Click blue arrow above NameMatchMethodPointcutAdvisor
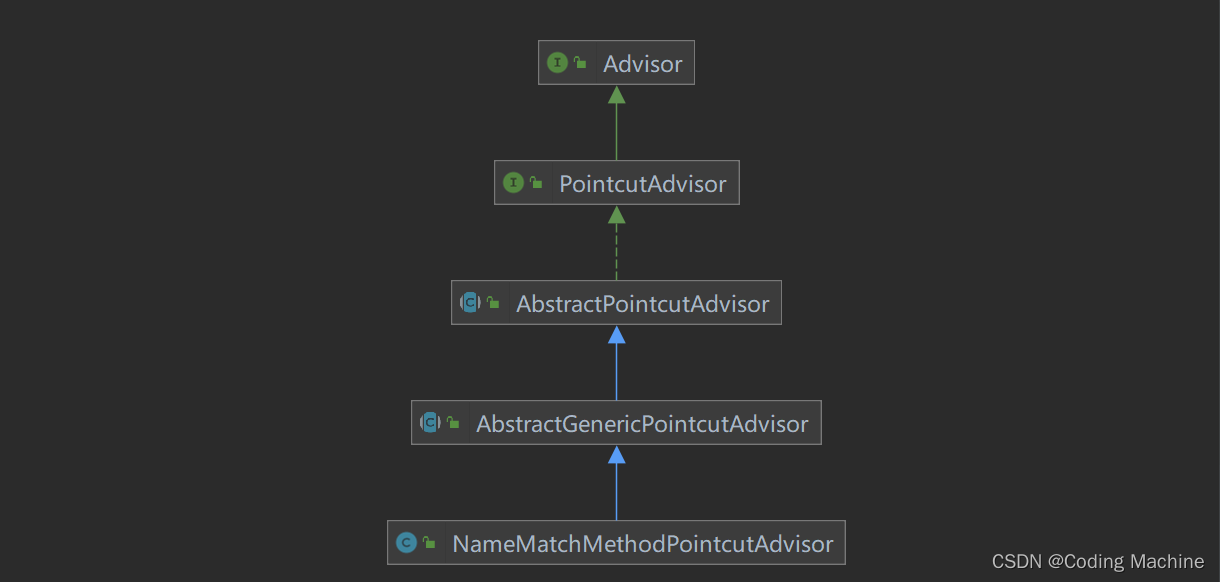Viewport: 1220px width, 582px height. click(x=617, y=483)
